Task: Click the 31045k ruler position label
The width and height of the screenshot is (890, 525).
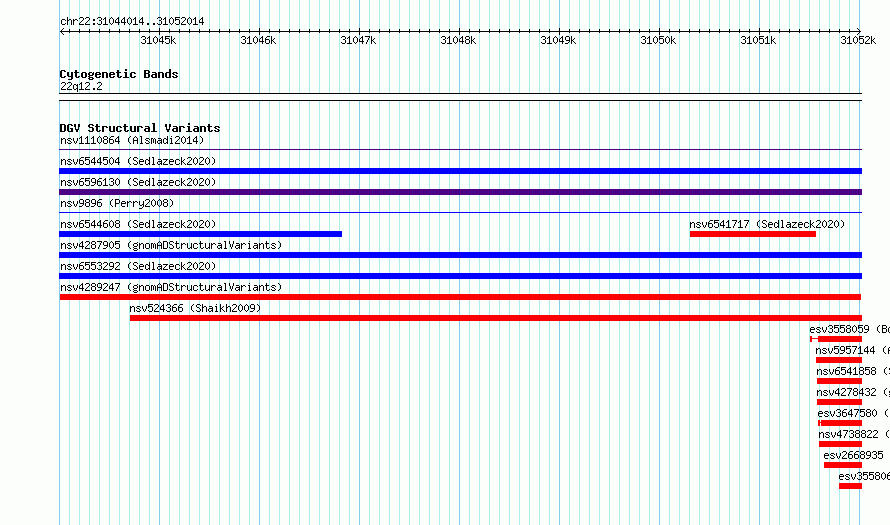Action: point(158,40)
